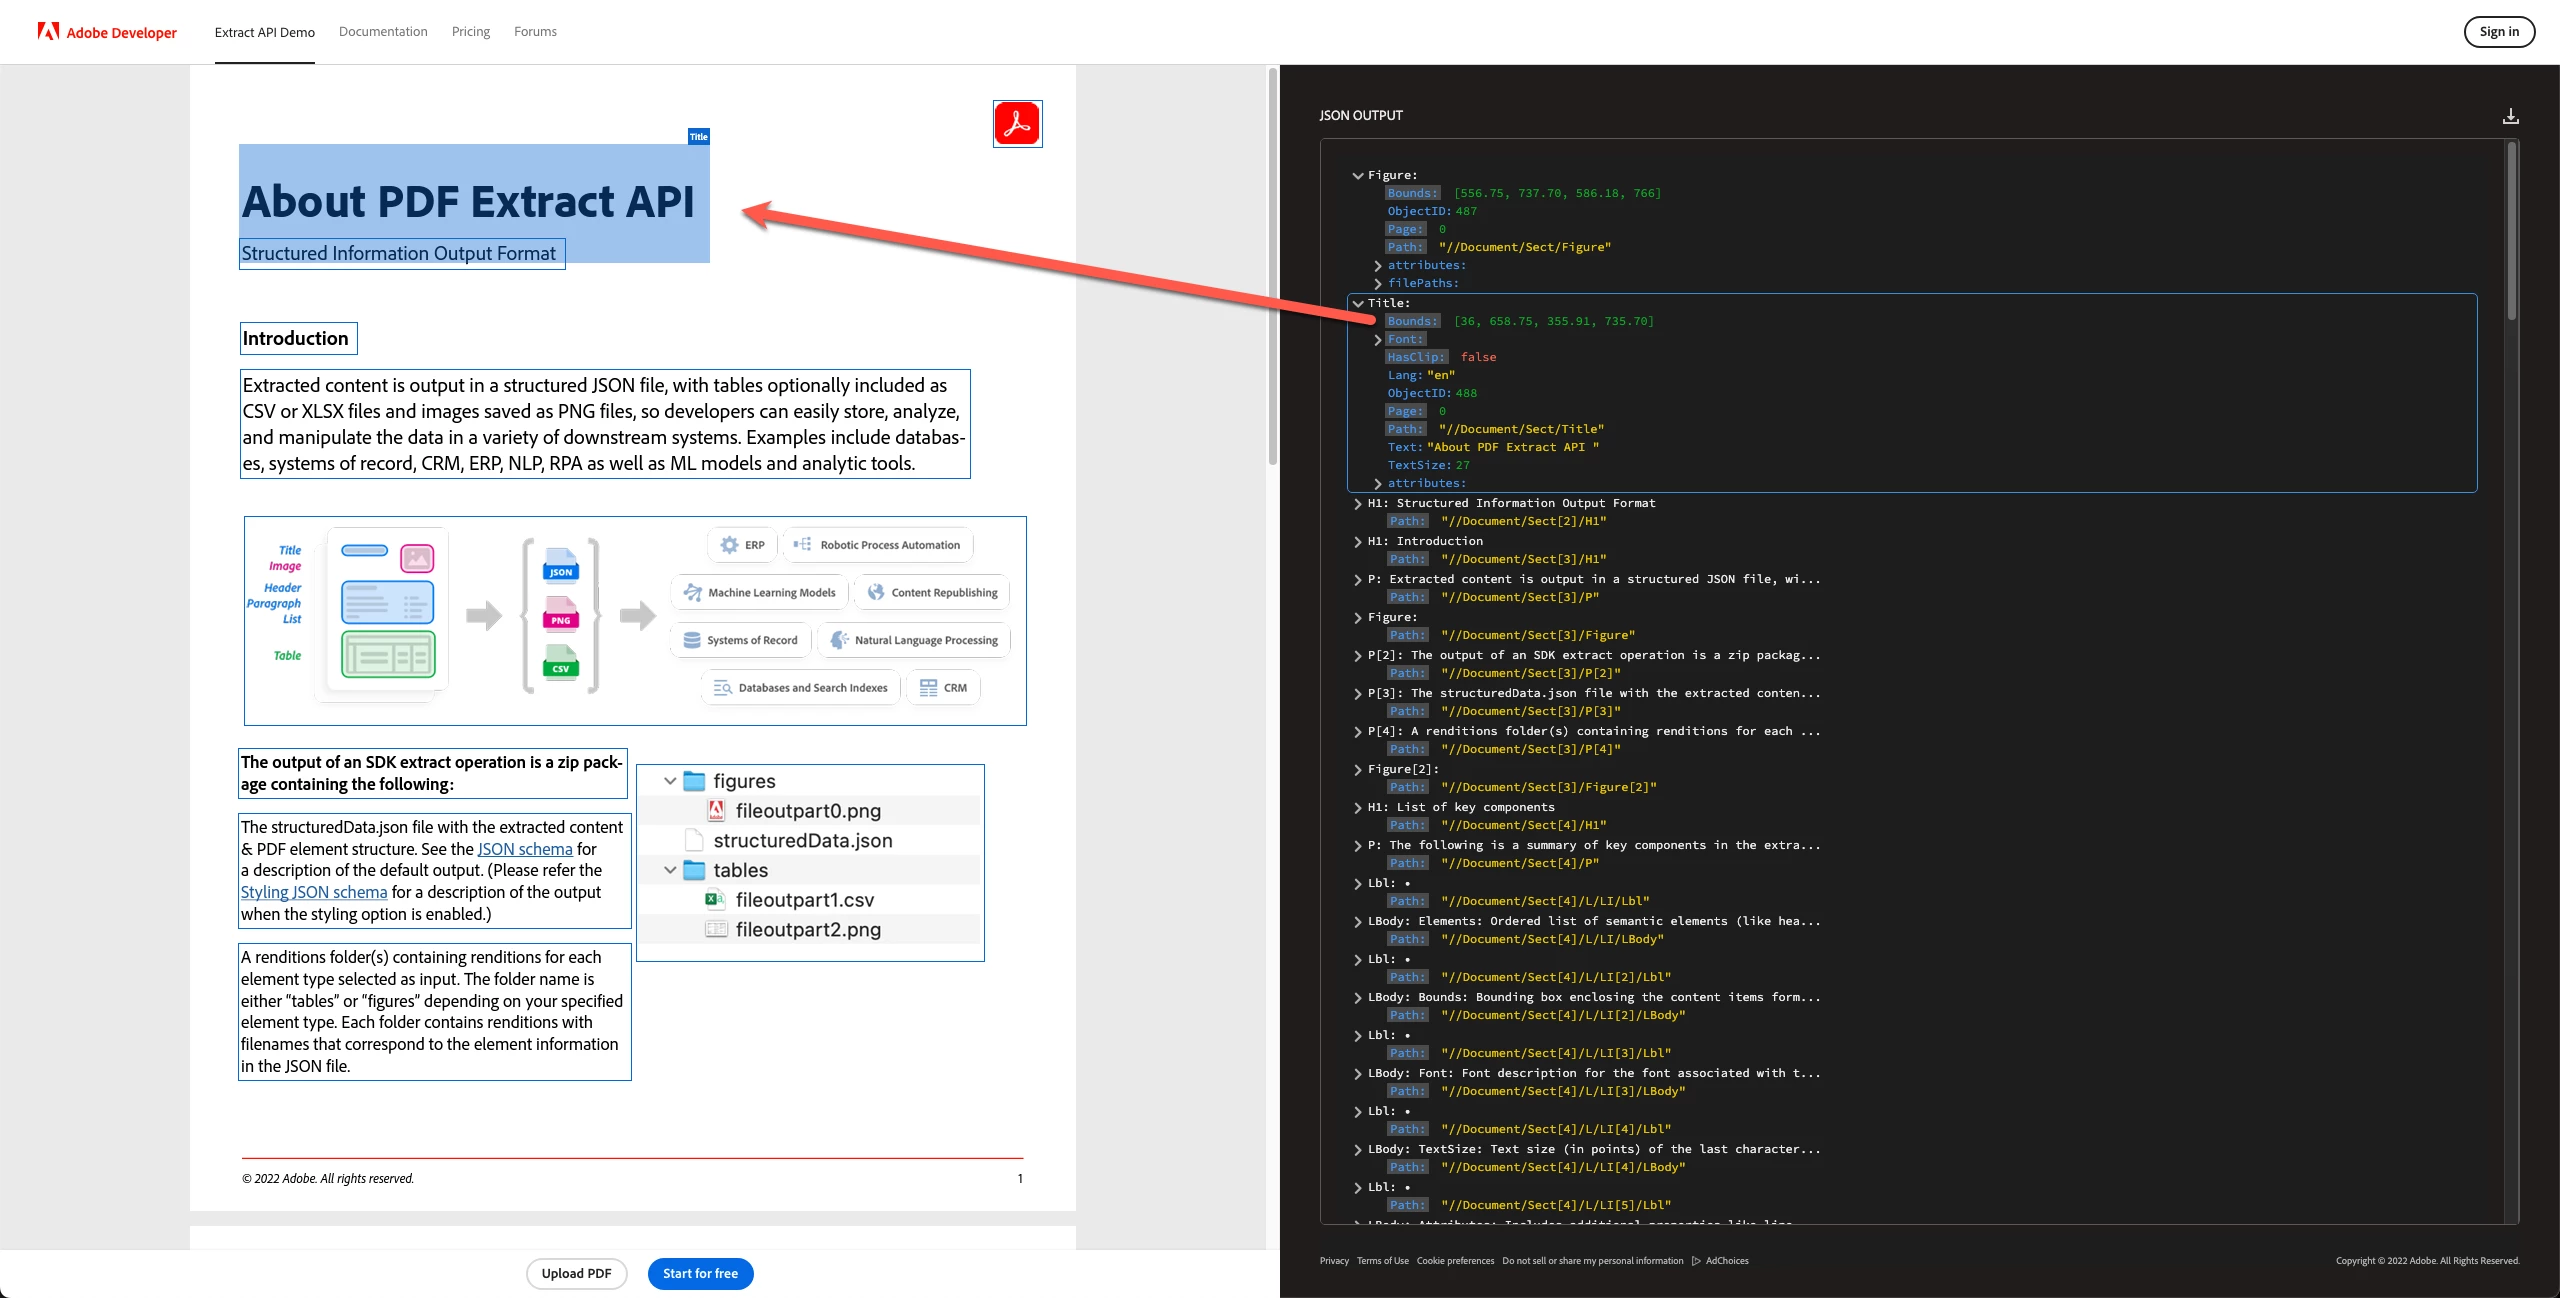2560x1298 pixels.
Task: Expand H1: List of key components node
Action: 1358,808
